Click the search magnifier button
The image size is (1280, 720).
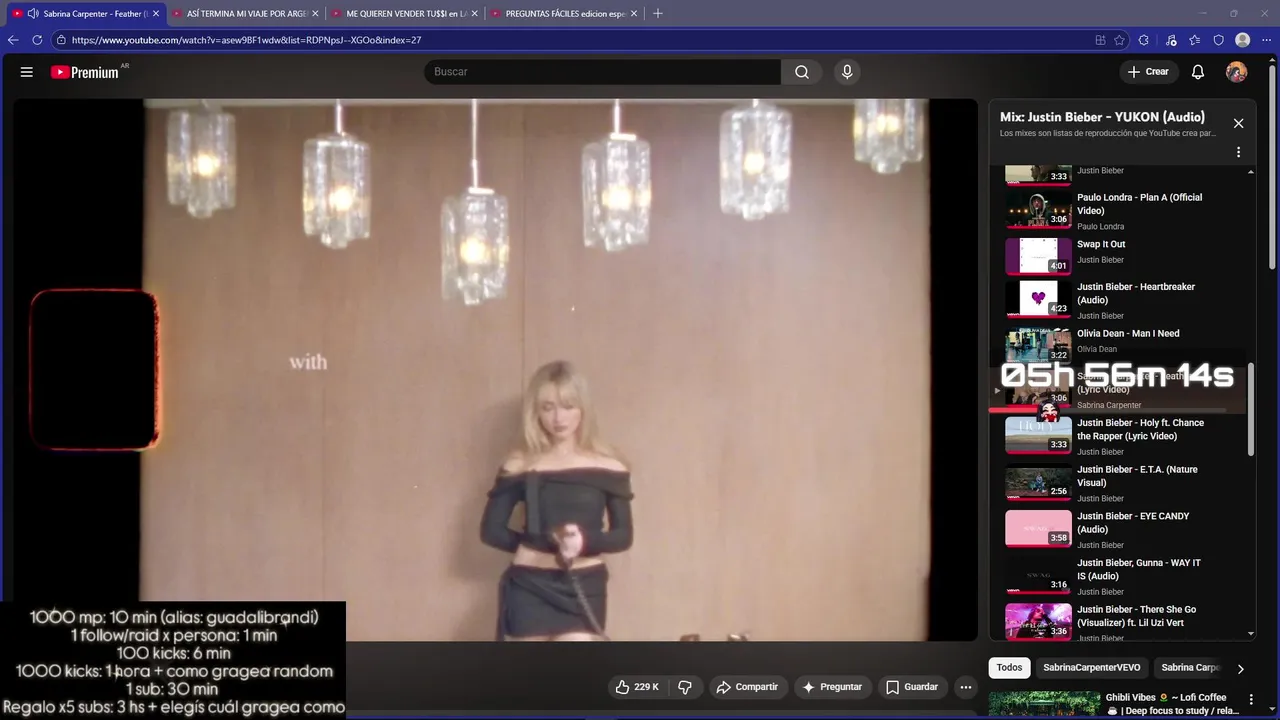pos(802,72)
